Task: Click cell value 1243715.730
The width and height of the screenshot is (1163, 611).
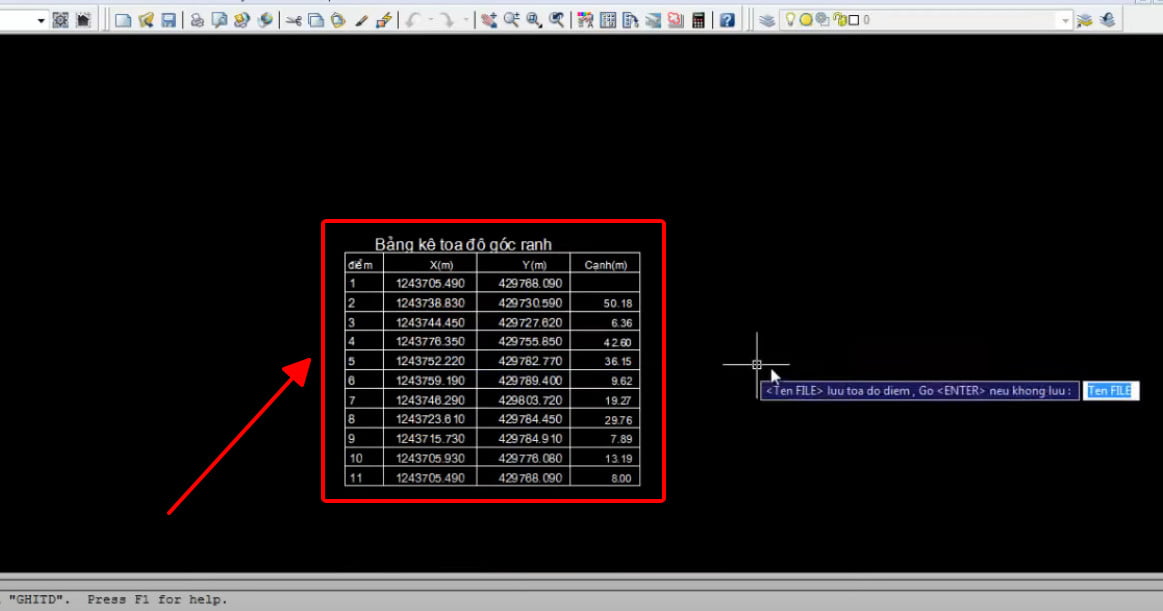Action: [x=430, y=439]
